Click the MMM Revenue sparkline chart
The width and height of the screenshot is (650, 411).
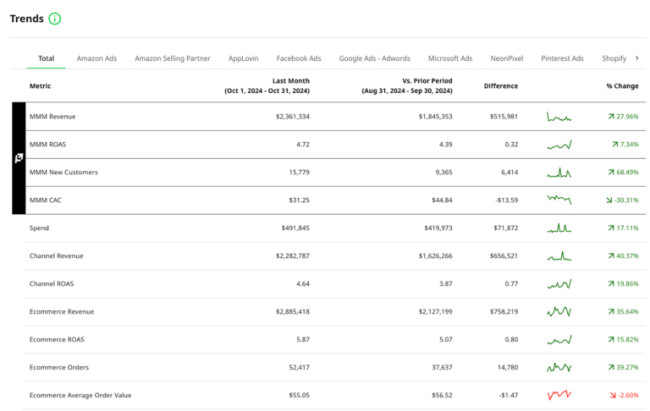(x=559, y=117)
